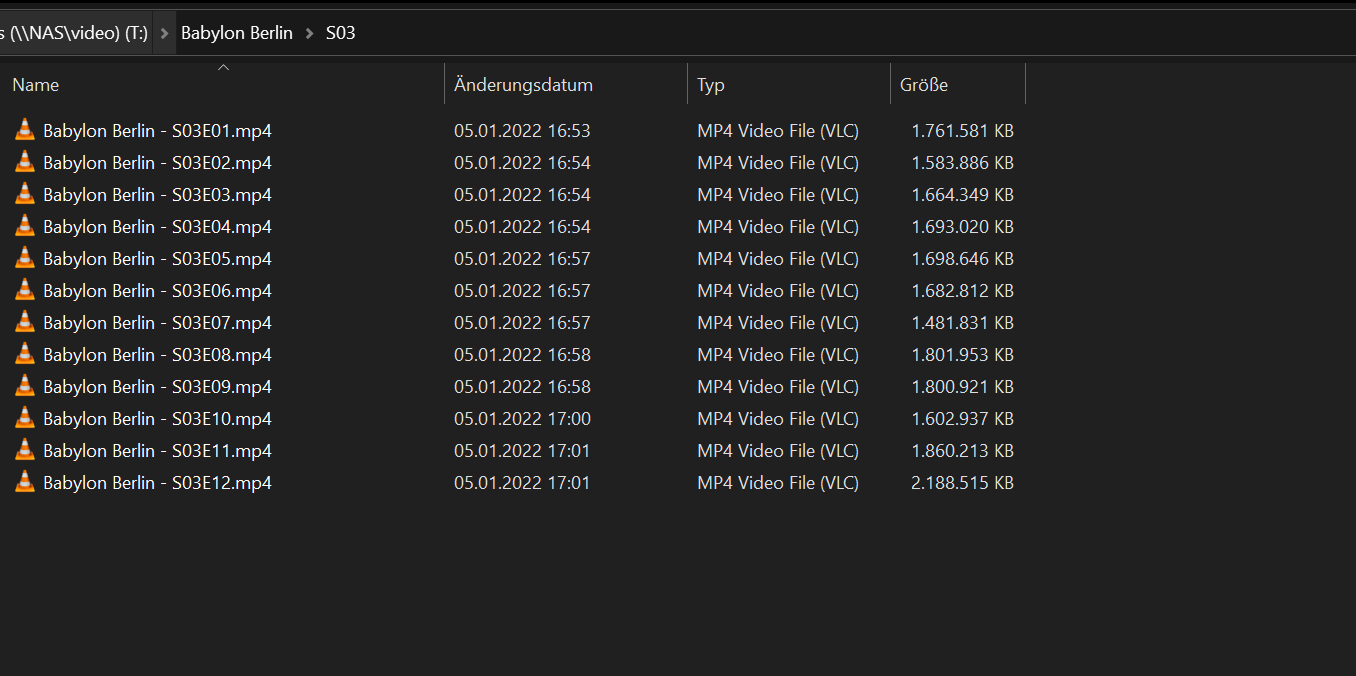Select the VLC cone icon for S03E12.mp4
This screenshot has height=676, width=1356.
pos(25,482)
